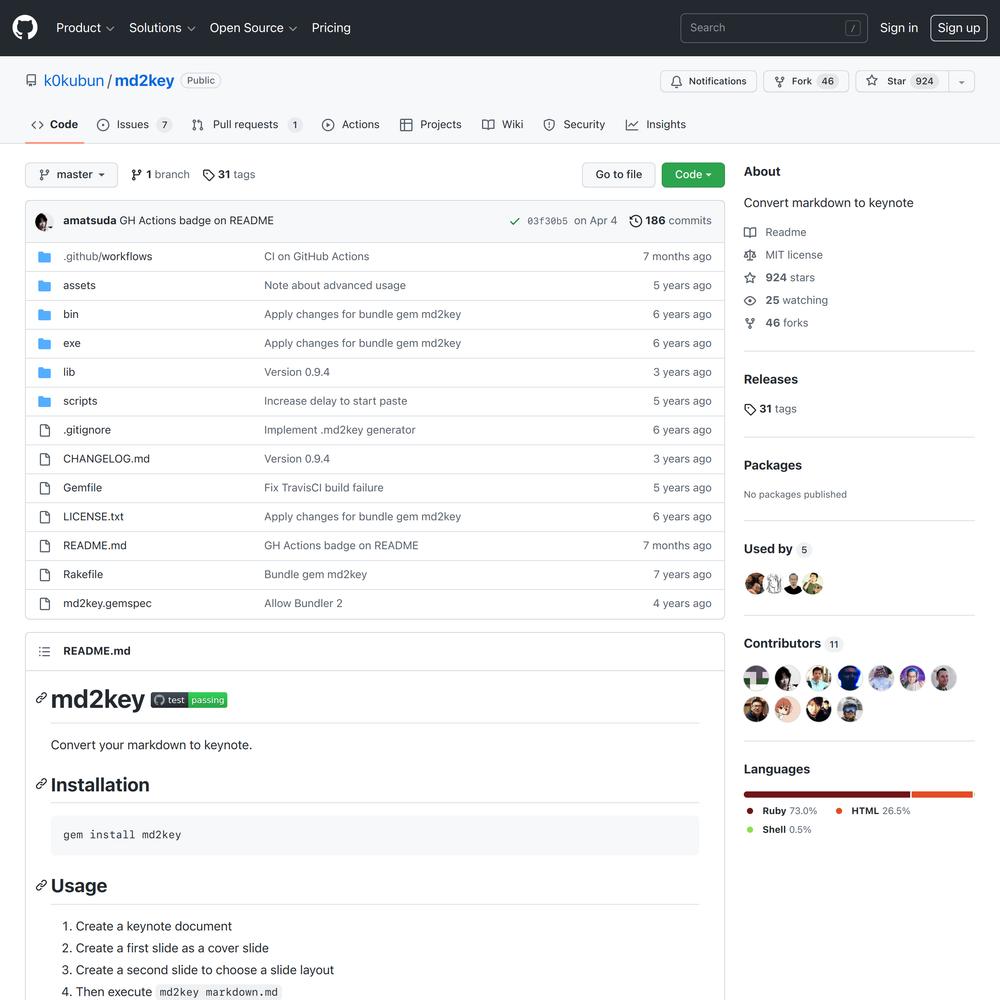Open the Projects tab
Viewport: 1000px width, 1000px height.
430,125
